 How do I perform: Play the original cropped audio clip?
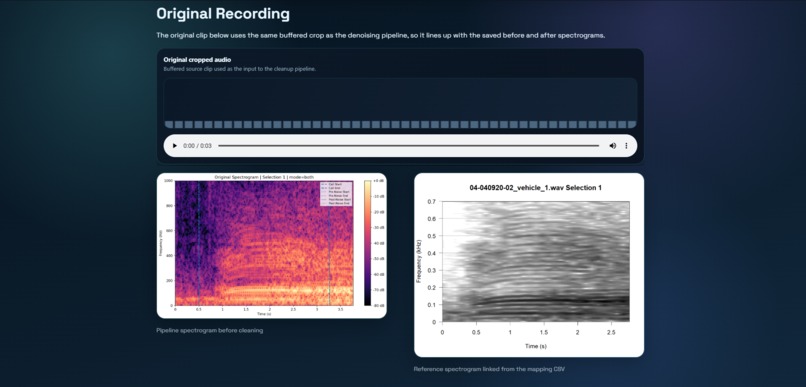pos(175,146)
